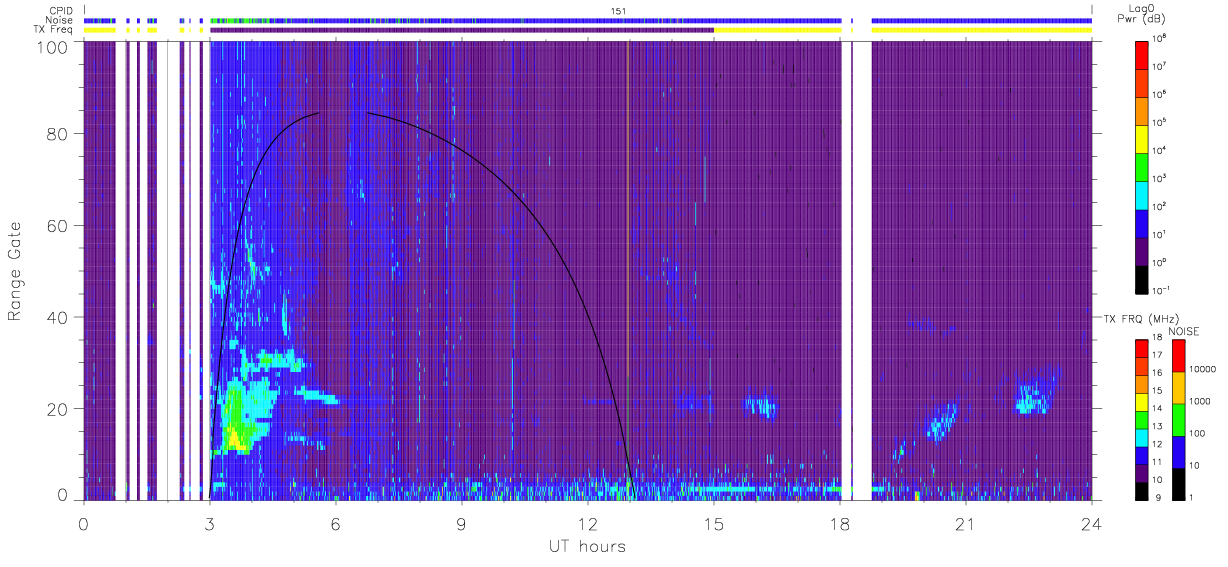Click the "Noise" row label at top left
1228x567 pixels.
(60, 20)
